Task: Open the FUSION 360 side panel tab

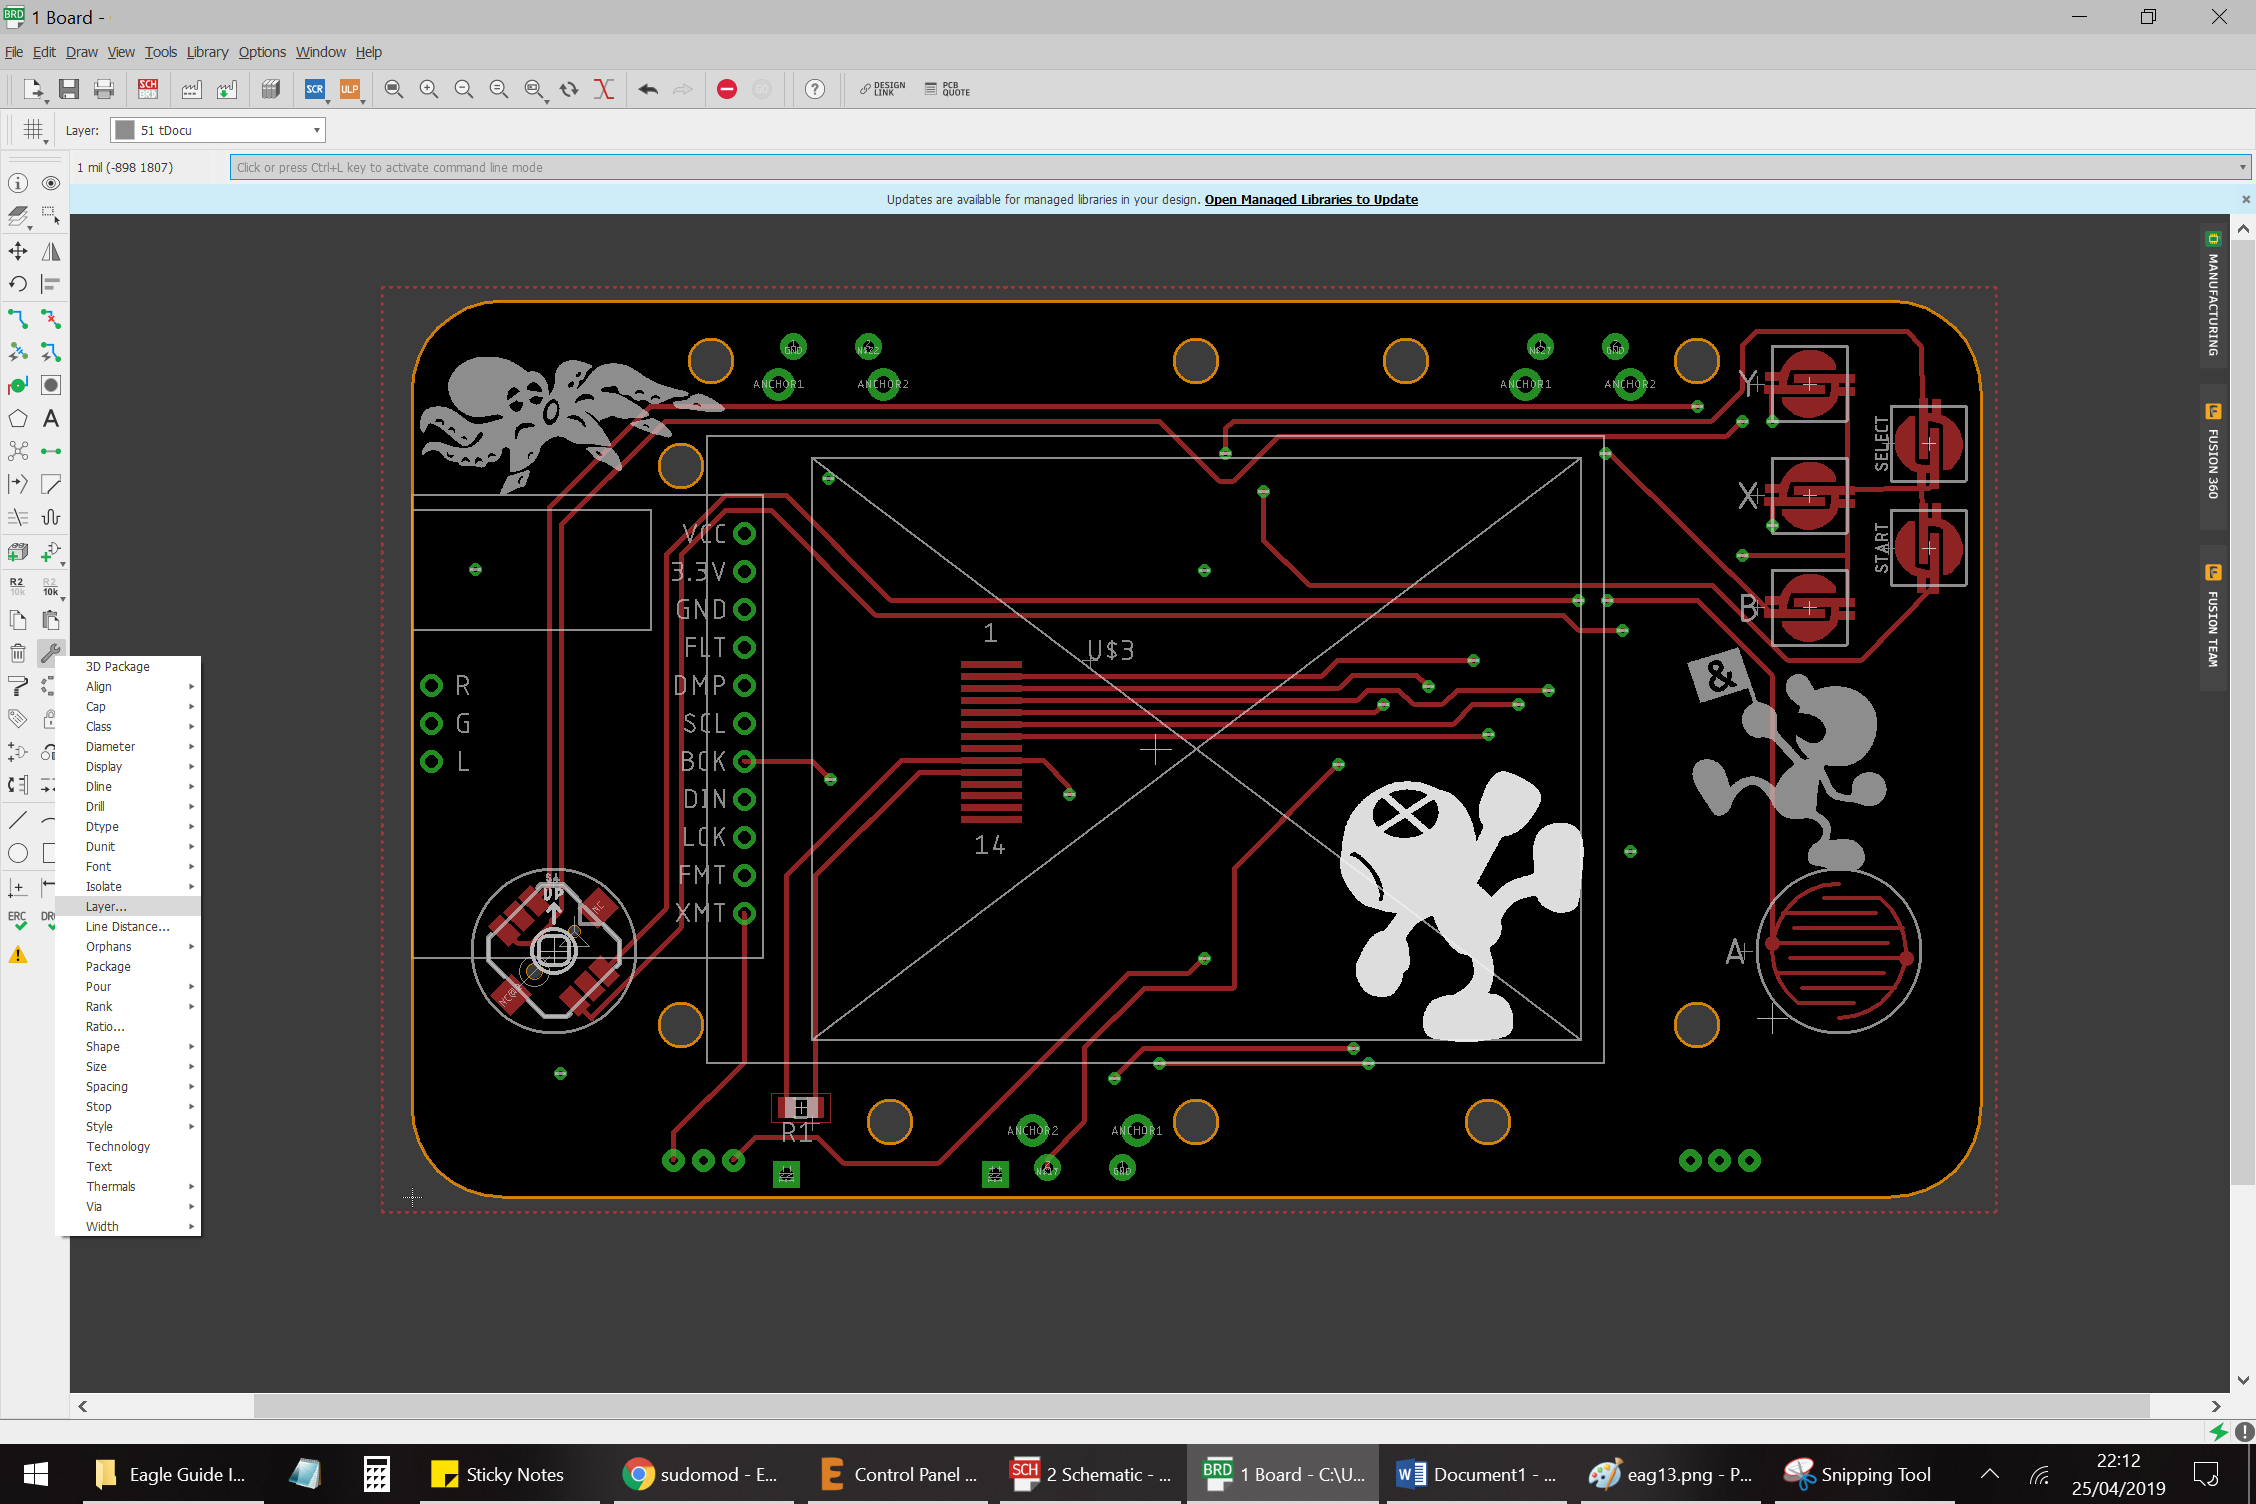Action: coord(2213,456)
